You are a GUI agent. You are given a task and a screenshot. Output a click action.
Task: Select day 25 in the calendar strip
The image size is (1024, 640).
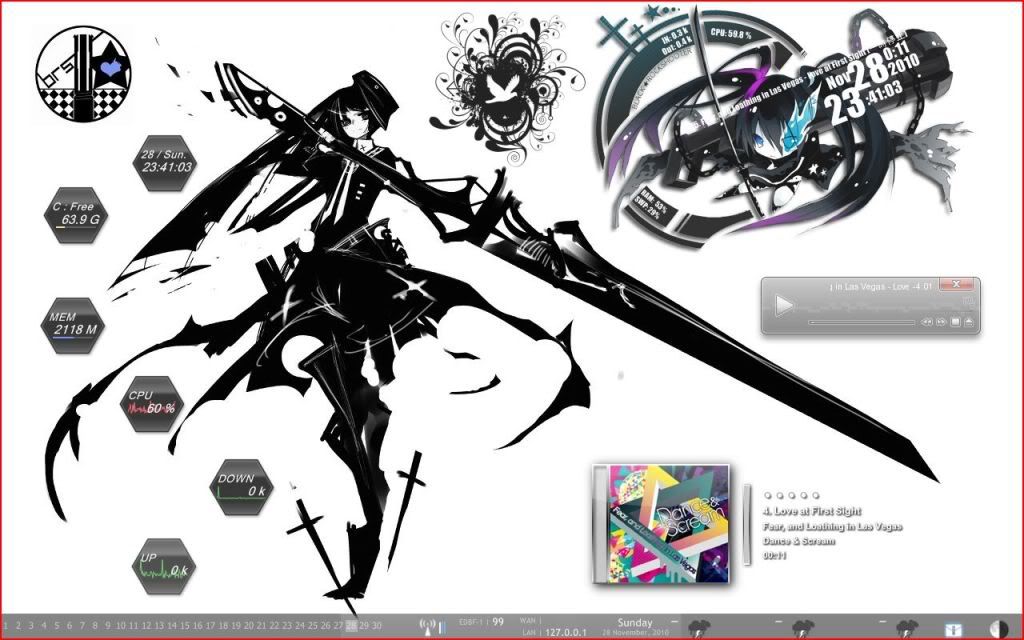[313, 626]
